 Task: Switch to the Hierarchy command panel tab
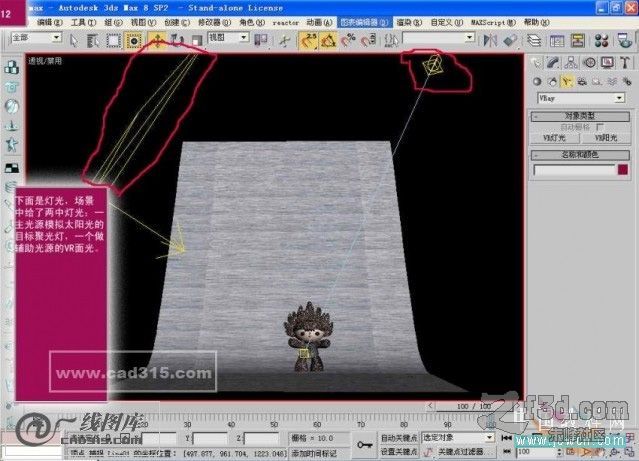[x=571, y=62]
